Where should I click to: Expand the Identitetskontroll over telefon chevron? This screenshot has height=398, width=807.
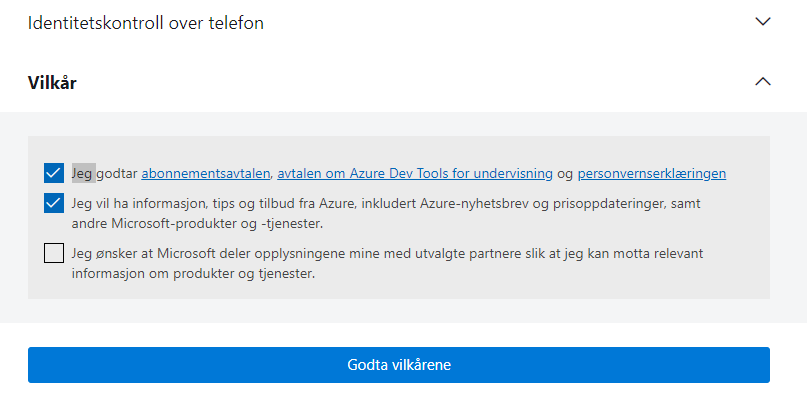[762, 22]
